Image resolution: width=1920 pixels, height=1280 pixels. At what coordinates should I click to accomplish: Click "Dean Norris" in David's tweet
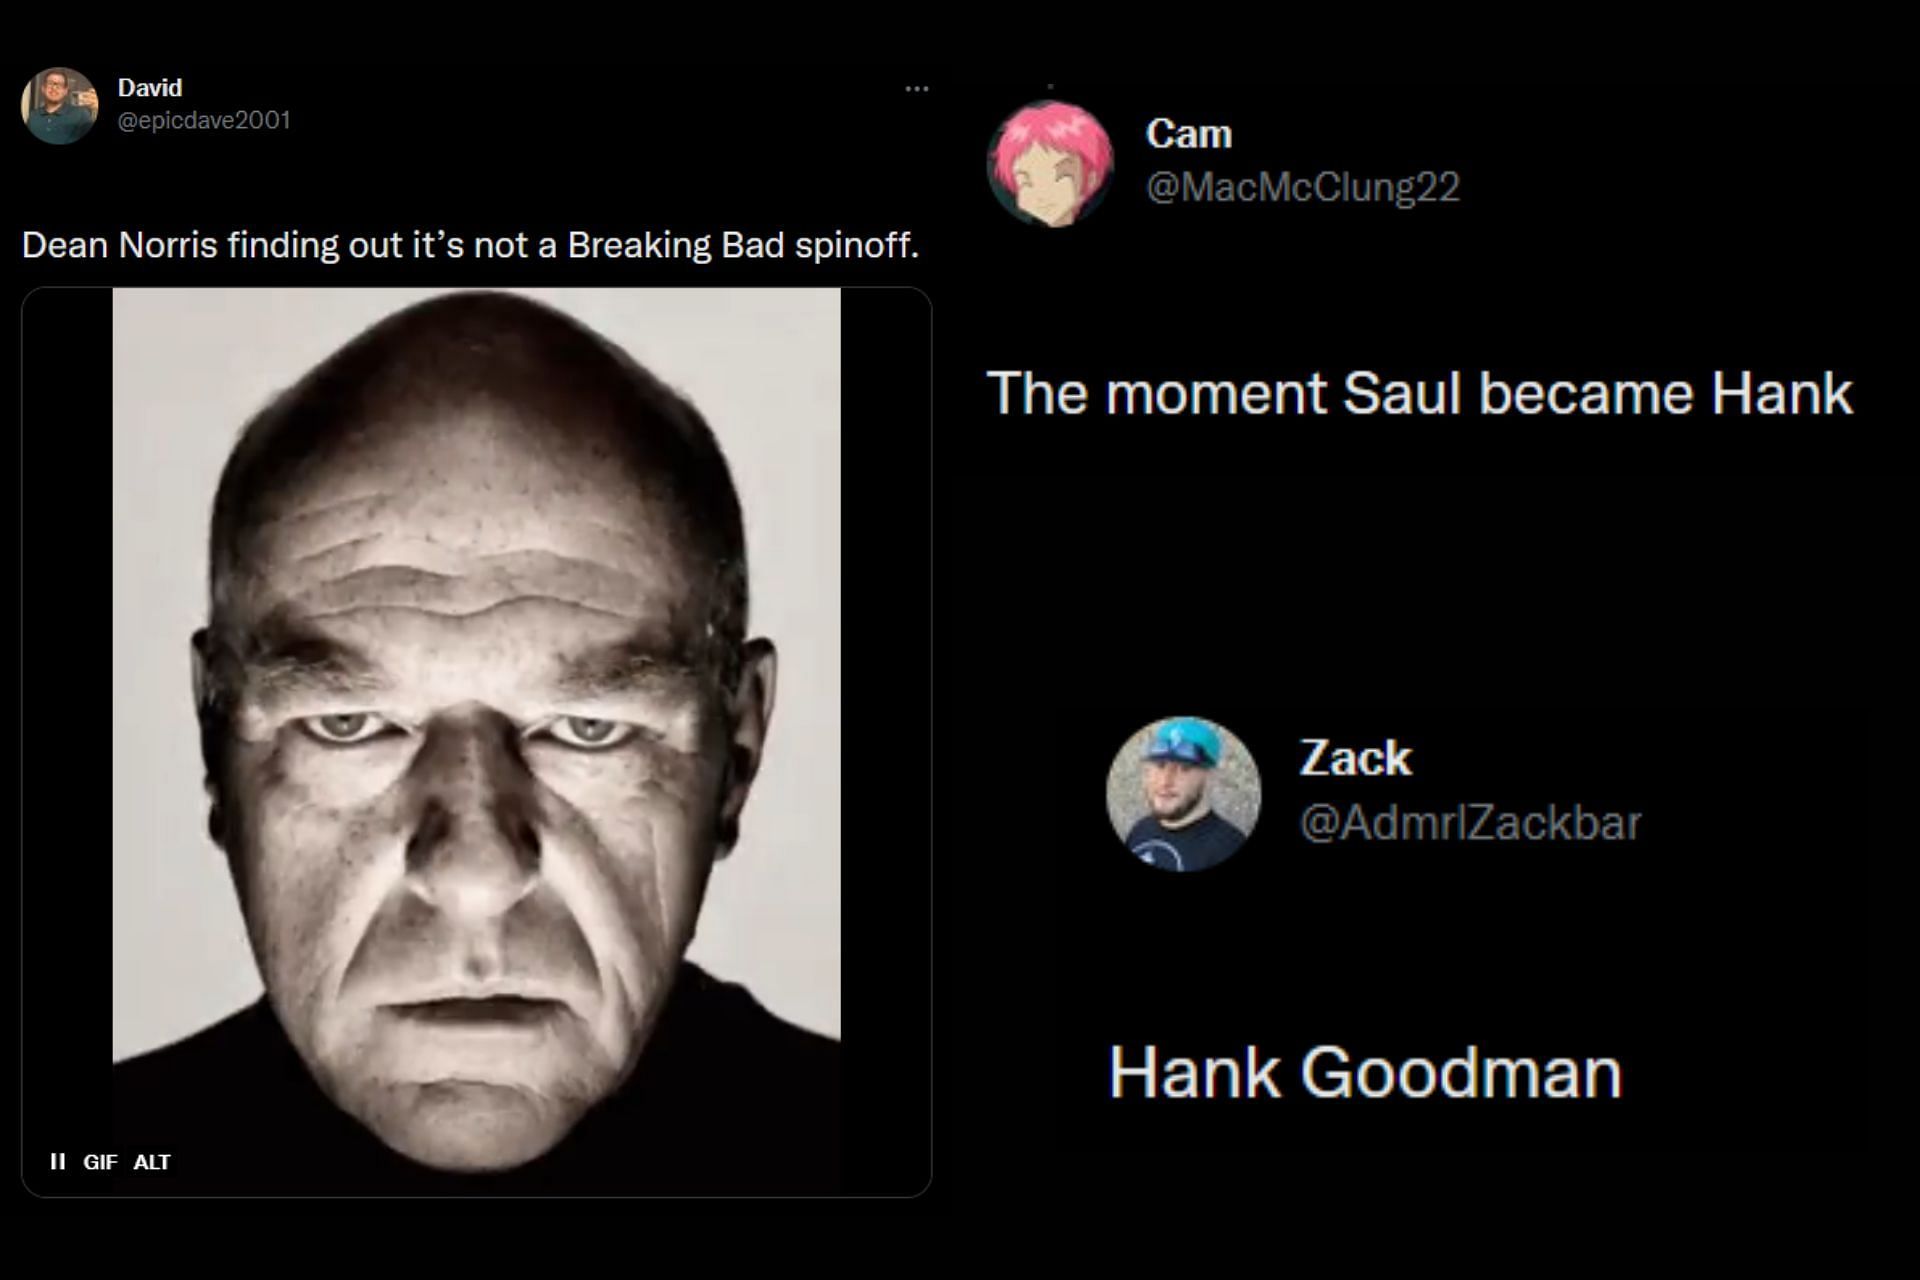(119, 245)
